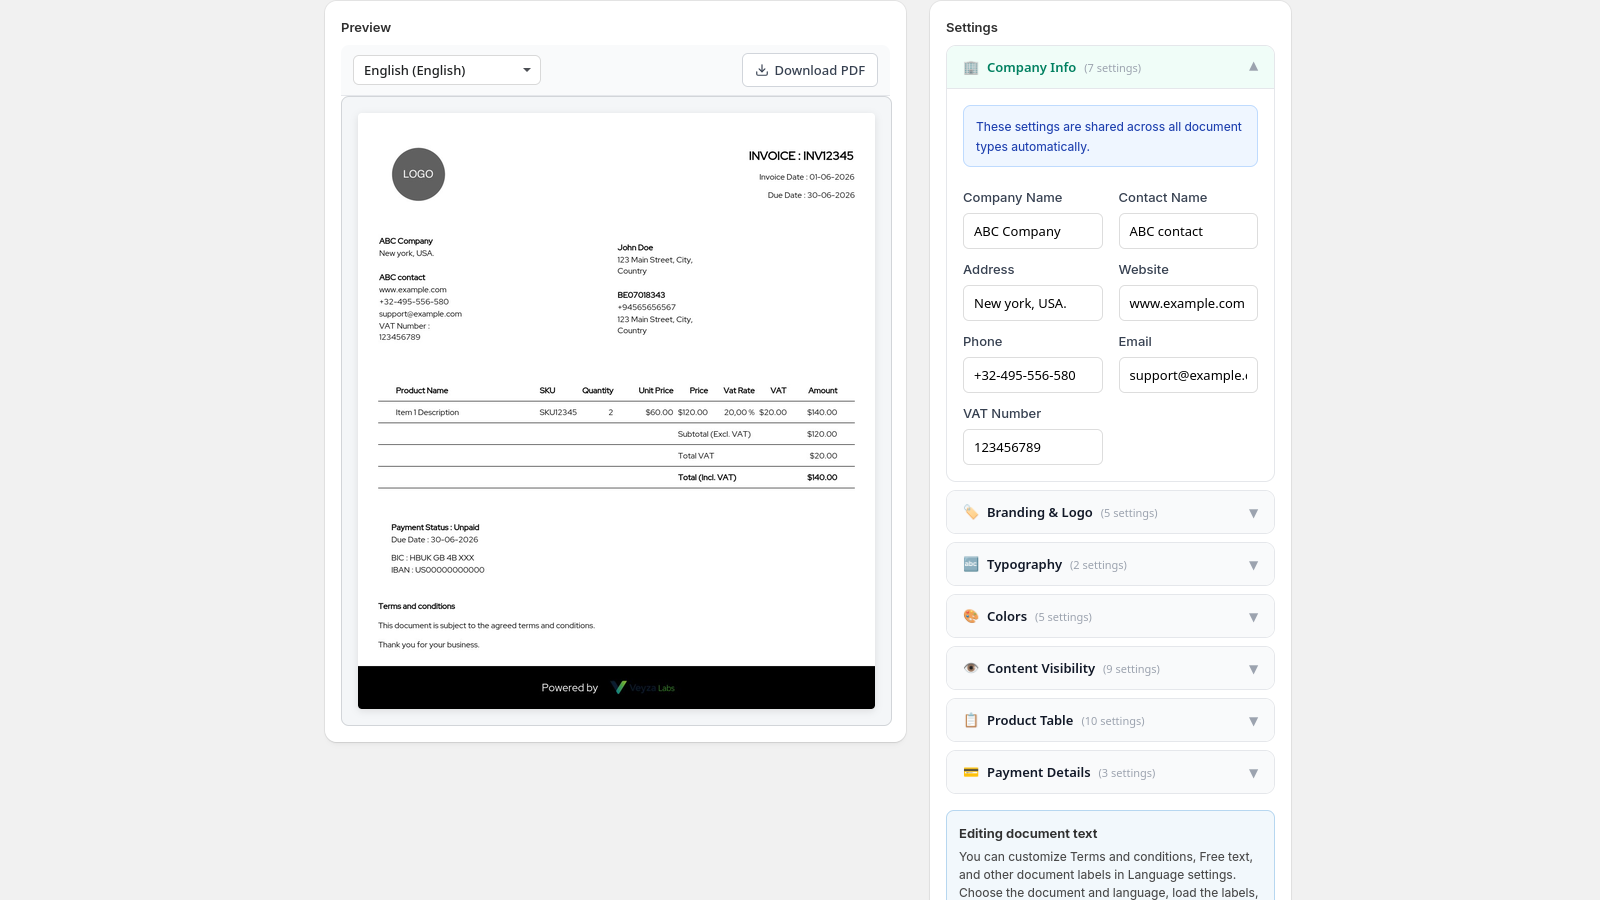Click the Payment Details card icon
This screenshot has width=1600, height=900.
[971, 772]
